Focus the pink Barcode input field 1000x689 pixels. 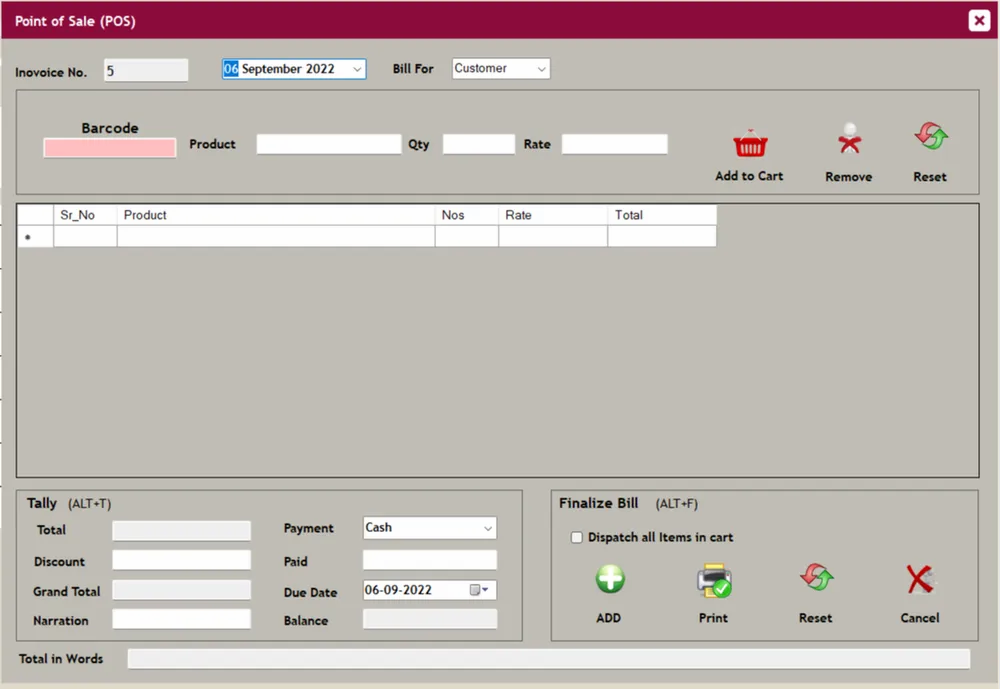[110, 148]
